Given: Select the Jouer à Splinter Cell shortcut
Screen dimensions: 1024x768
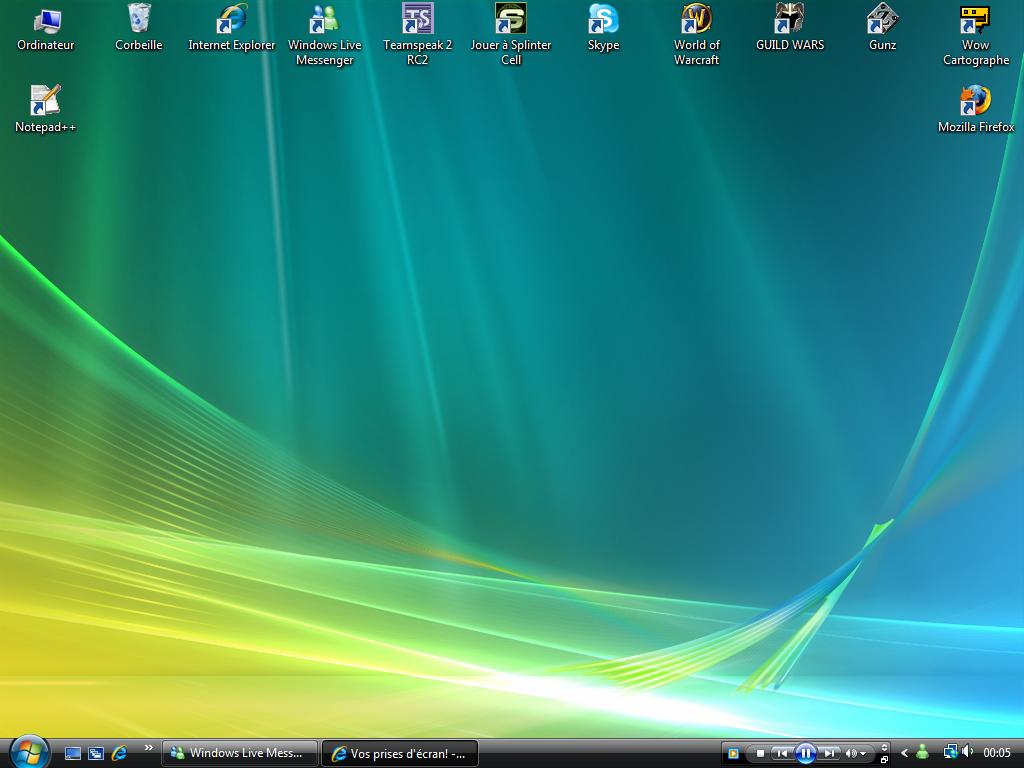Looking at the screenshot, I should [511, 35].
